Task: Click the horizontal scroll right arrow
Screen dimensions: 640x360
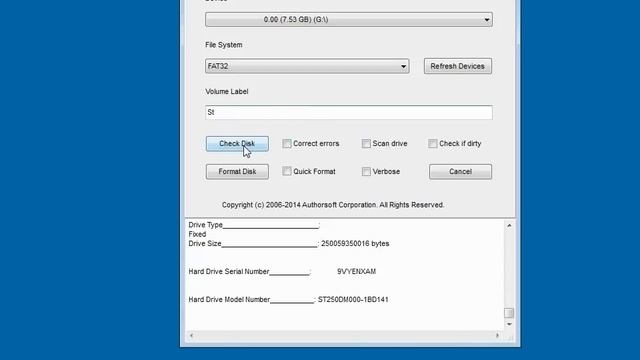Action: tap(497, 336)
